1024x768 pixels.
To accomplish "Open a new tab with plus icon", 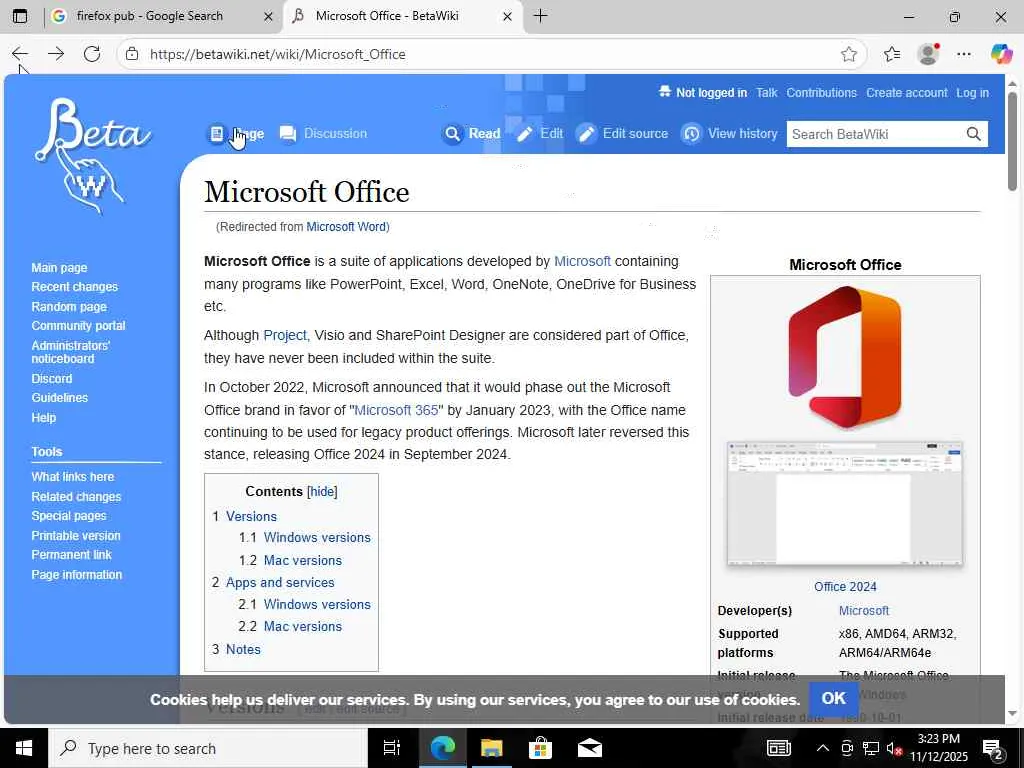I will (x=541, y=16).
